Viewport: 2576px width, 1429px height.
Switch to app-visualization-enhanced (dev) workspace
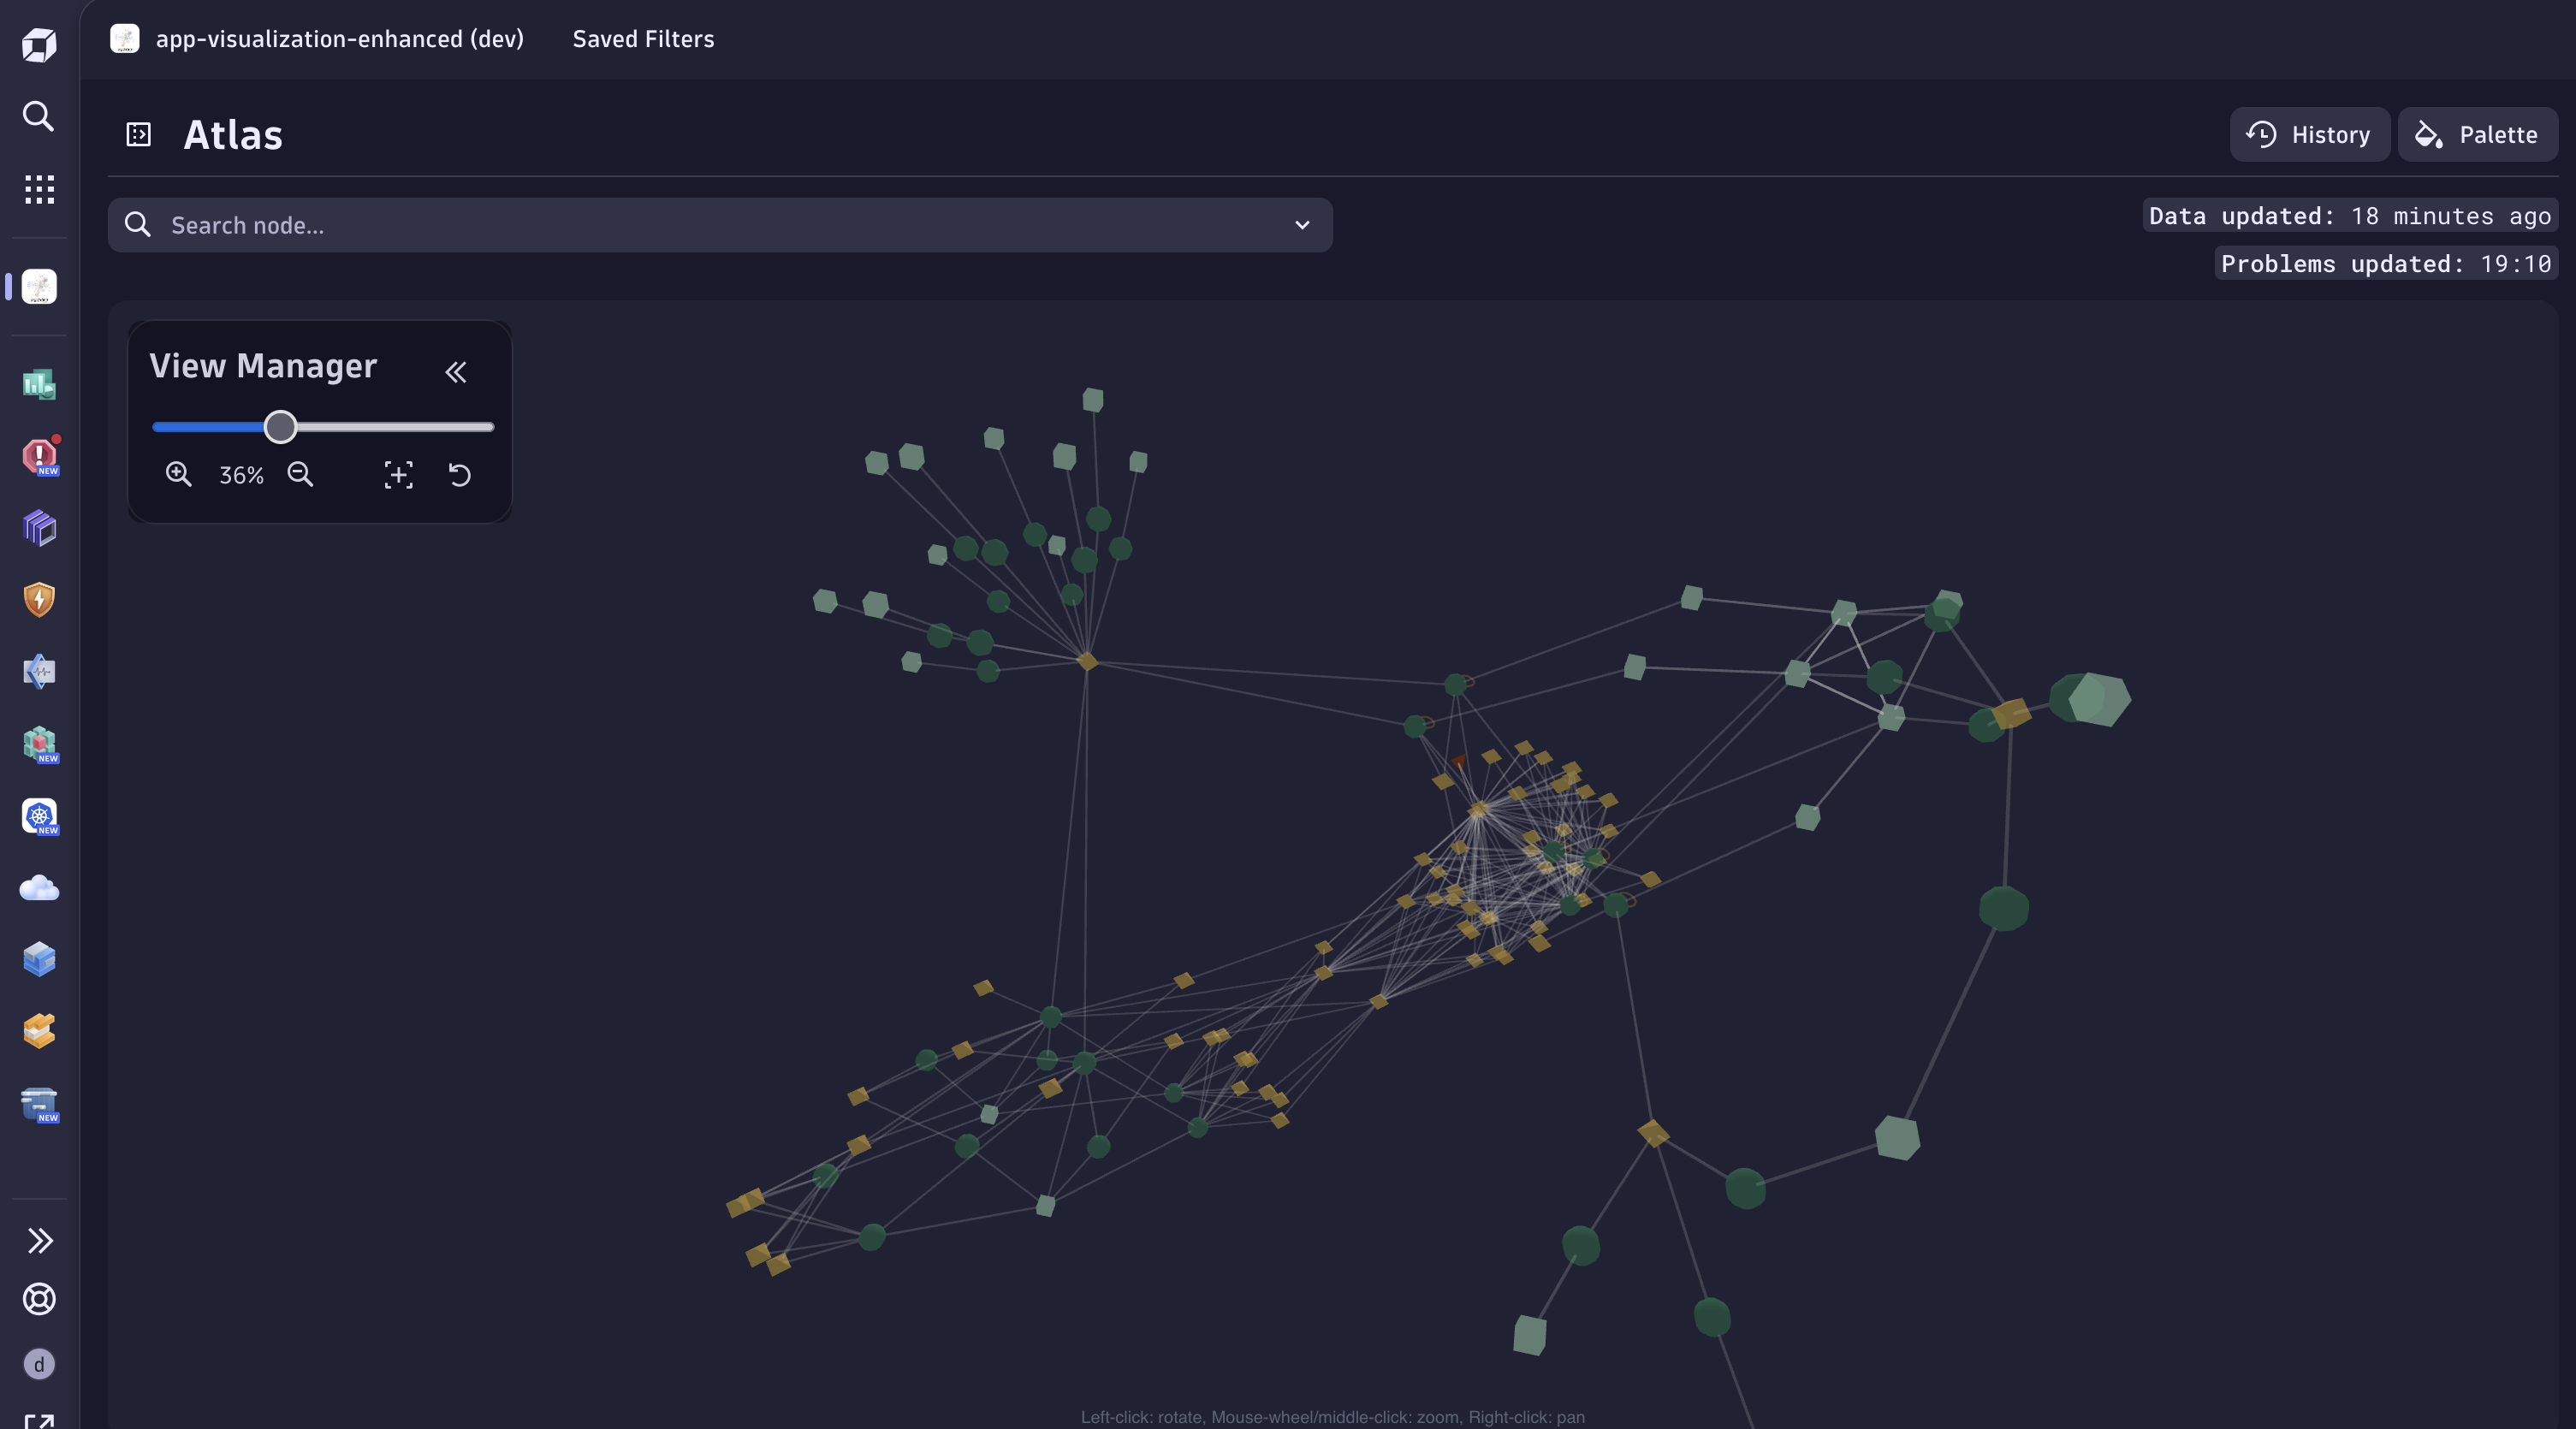click(340, 39)
